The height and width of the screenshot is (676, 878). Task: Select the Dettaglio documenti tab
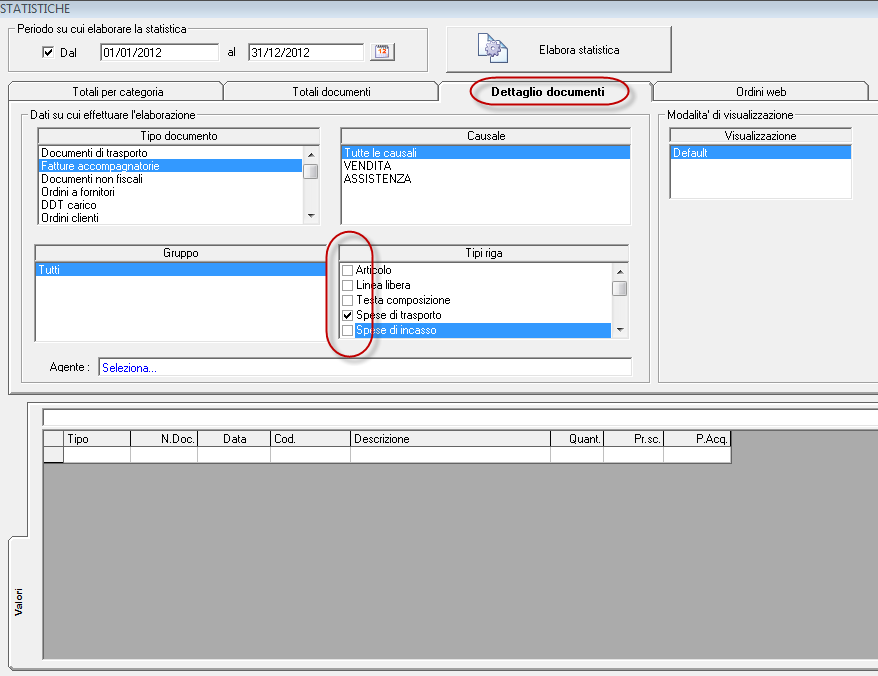[x=548, y=92]
